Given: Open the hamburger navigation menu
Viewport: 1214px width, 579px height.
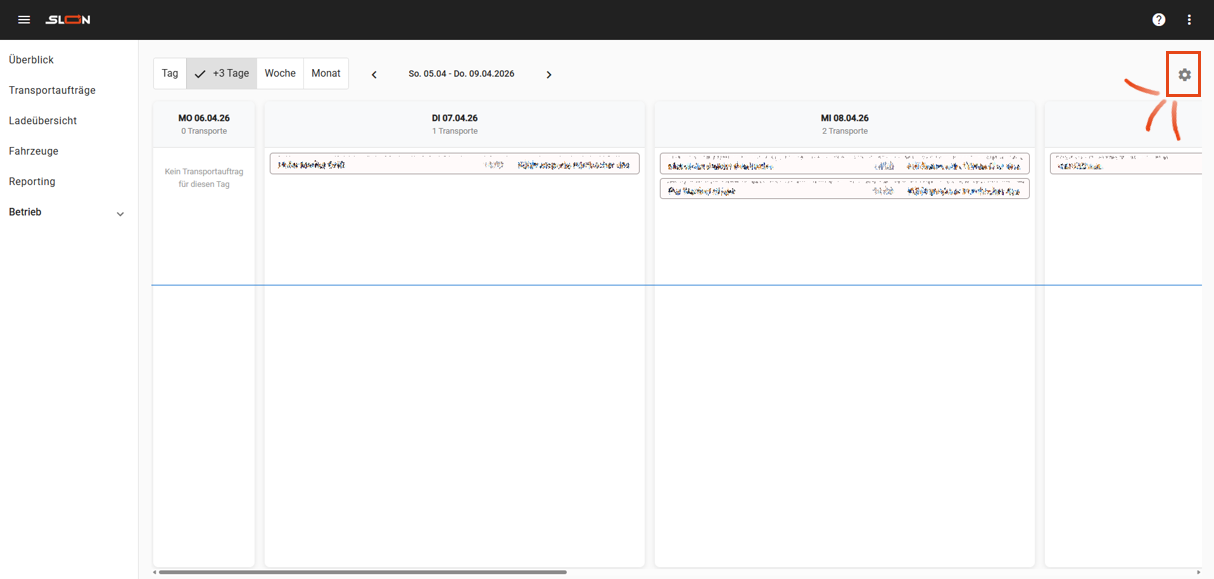Looking at the screenshot, I should [24, 20].
